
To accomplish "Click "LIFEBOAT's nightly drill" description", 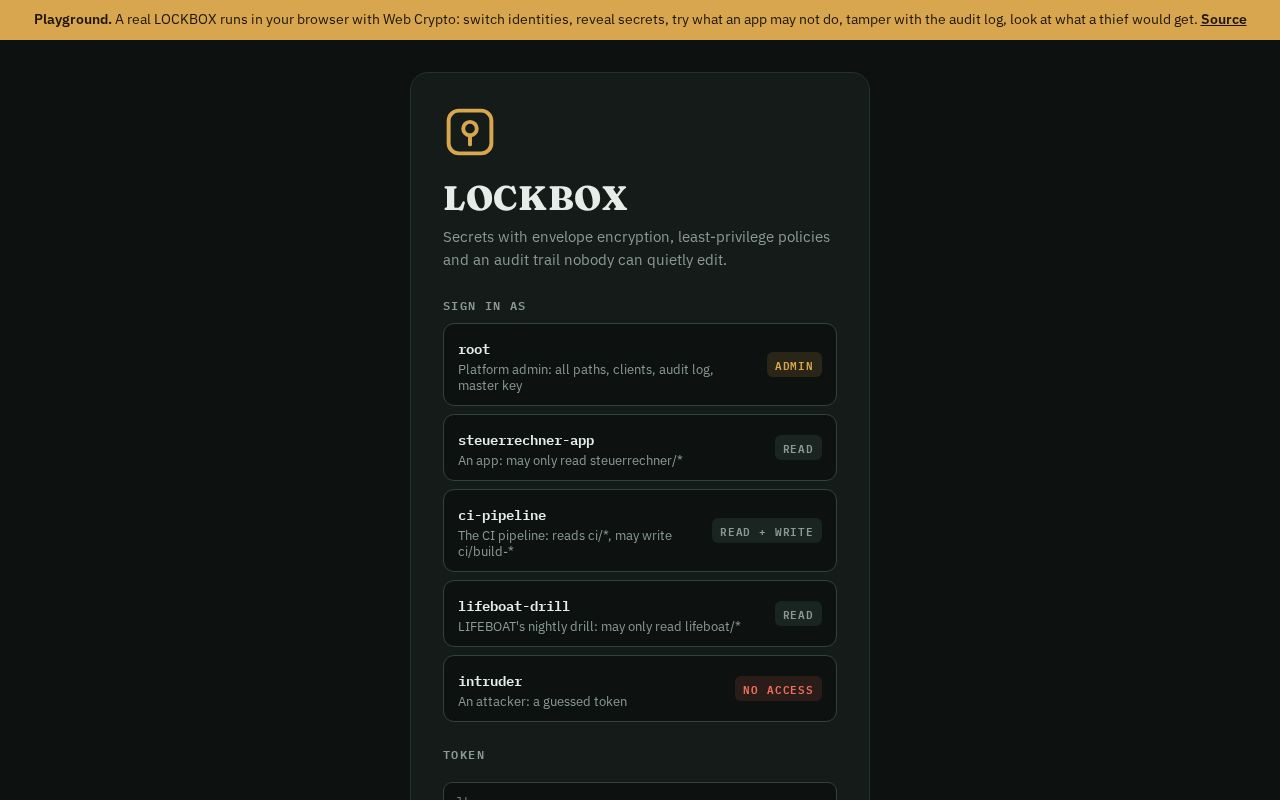I will pyautogui.click(x=599, y=627).
